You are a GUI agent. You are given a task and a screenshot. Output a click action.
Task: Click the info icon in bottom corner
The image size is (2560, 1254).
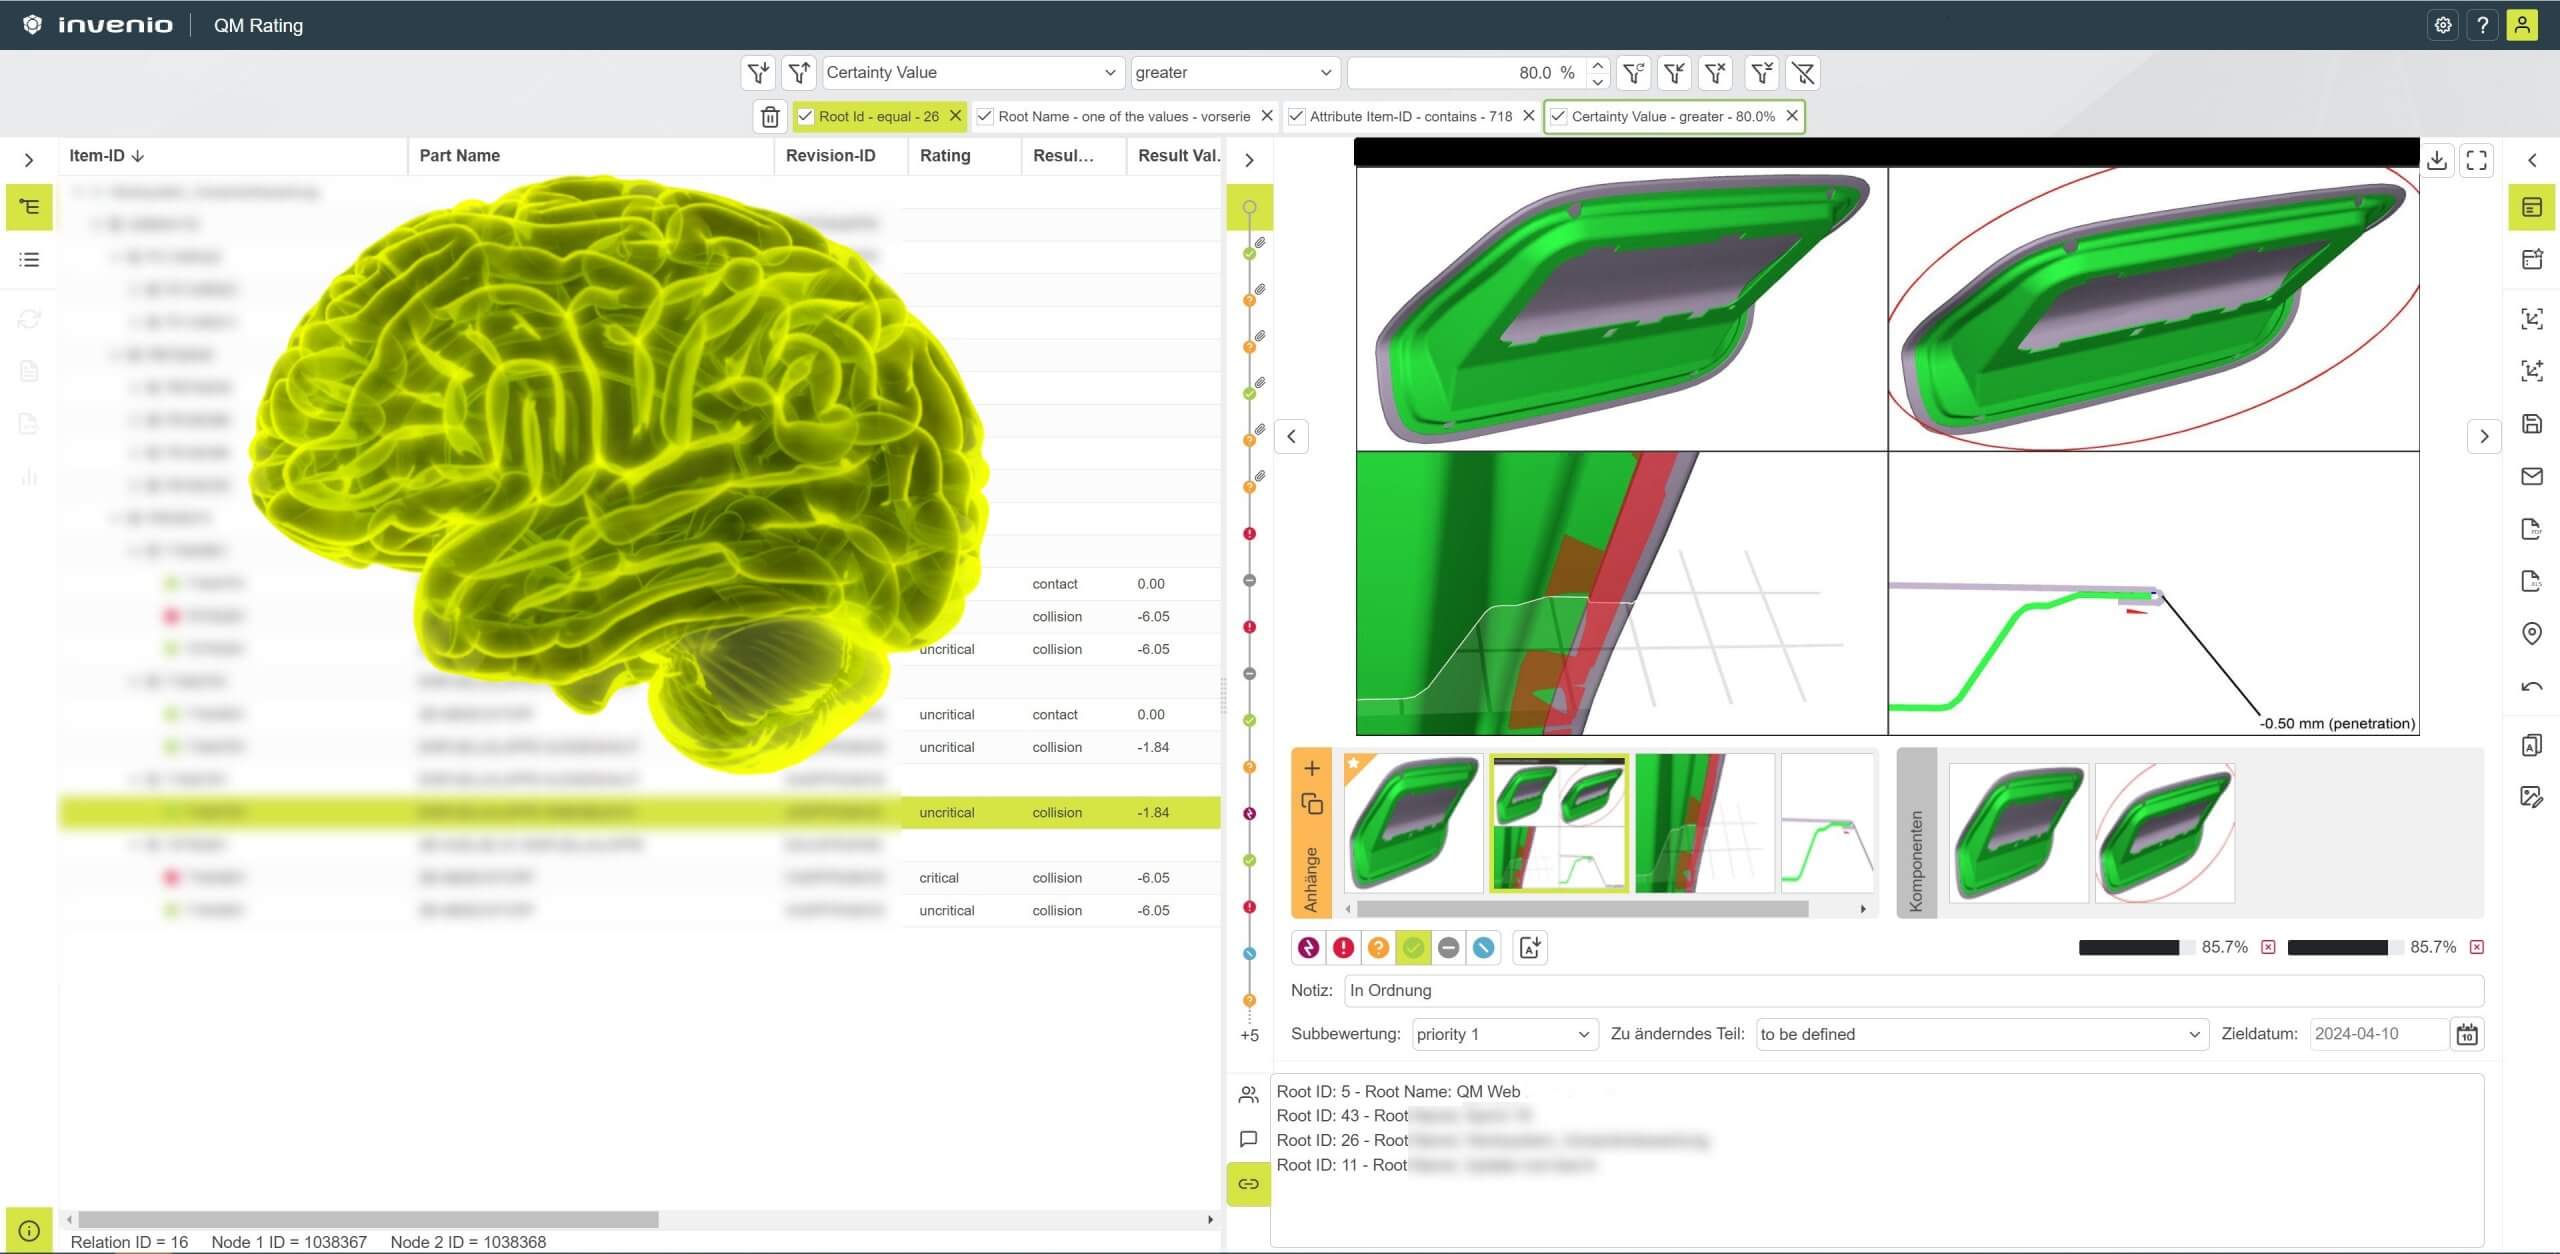coord(29,1230)
